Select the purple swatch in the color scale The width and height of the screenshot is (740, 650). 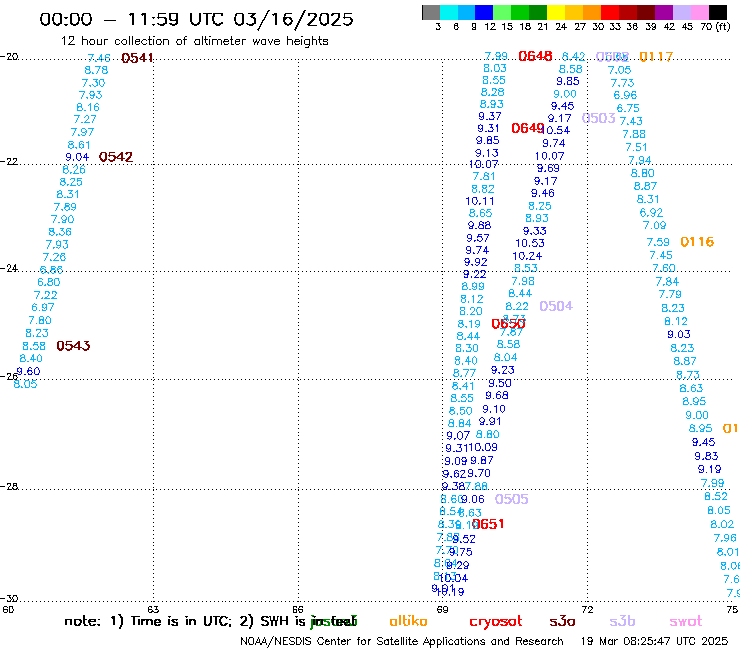664,12
